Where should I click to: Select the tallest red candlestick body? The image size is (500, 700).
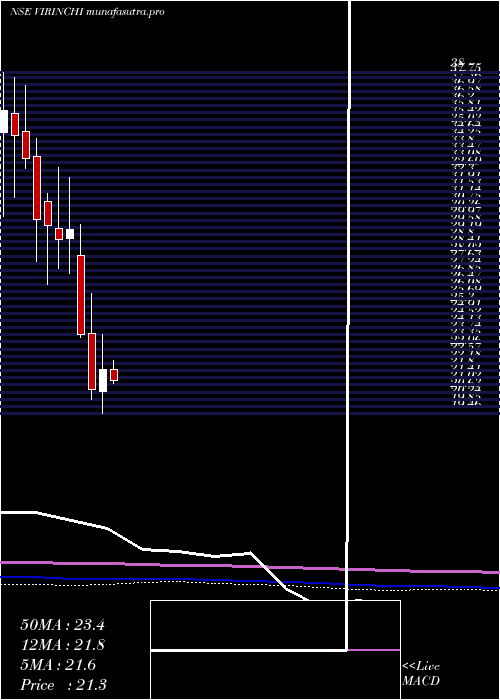(81, 295)
